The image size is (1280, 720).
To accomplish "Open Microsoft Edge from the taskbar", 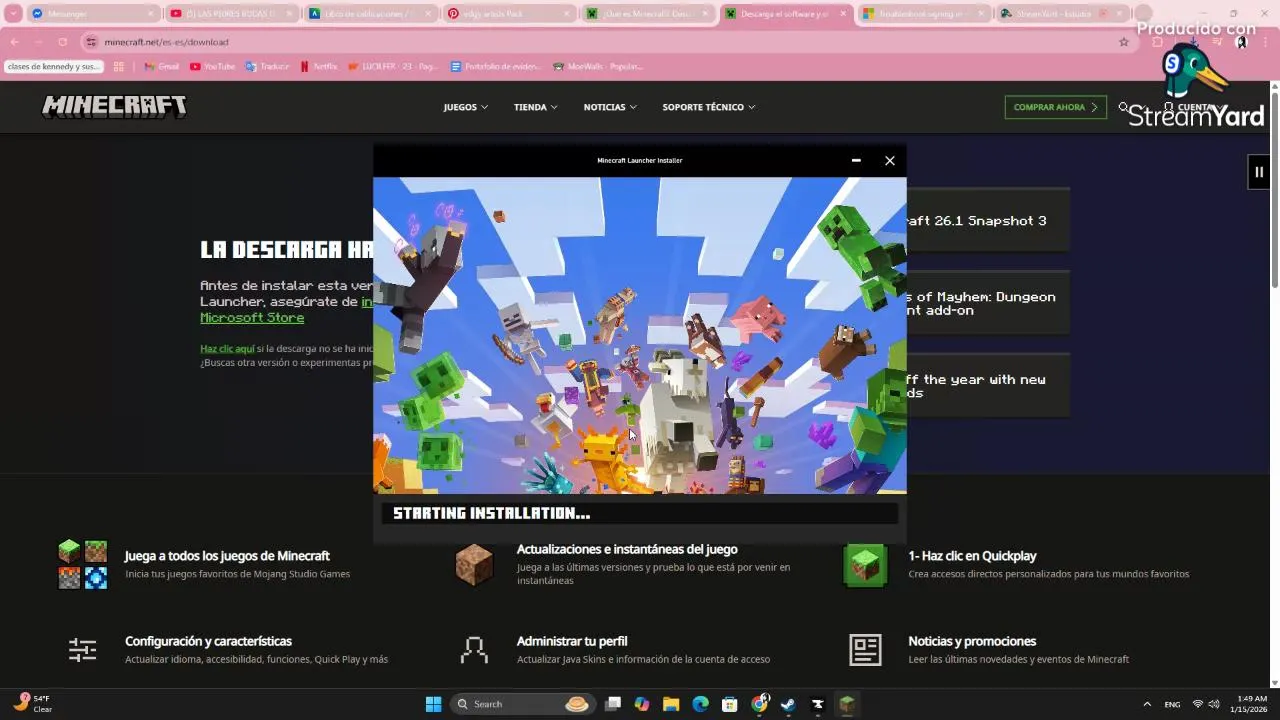I will (700, 704).
